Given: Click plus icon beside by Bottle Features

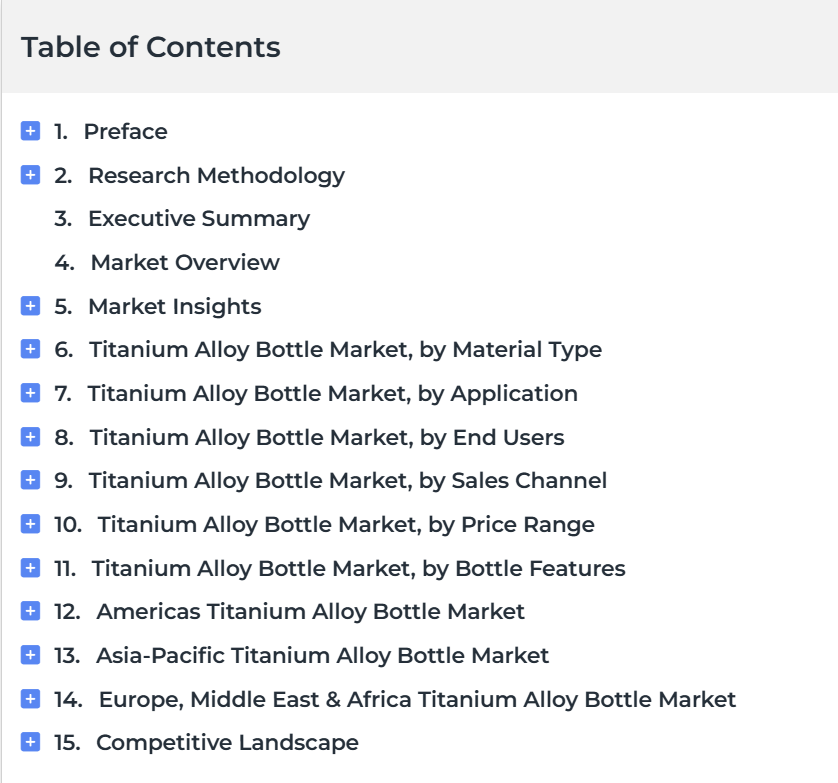Looking at the screenshot, I should point(30,568).
